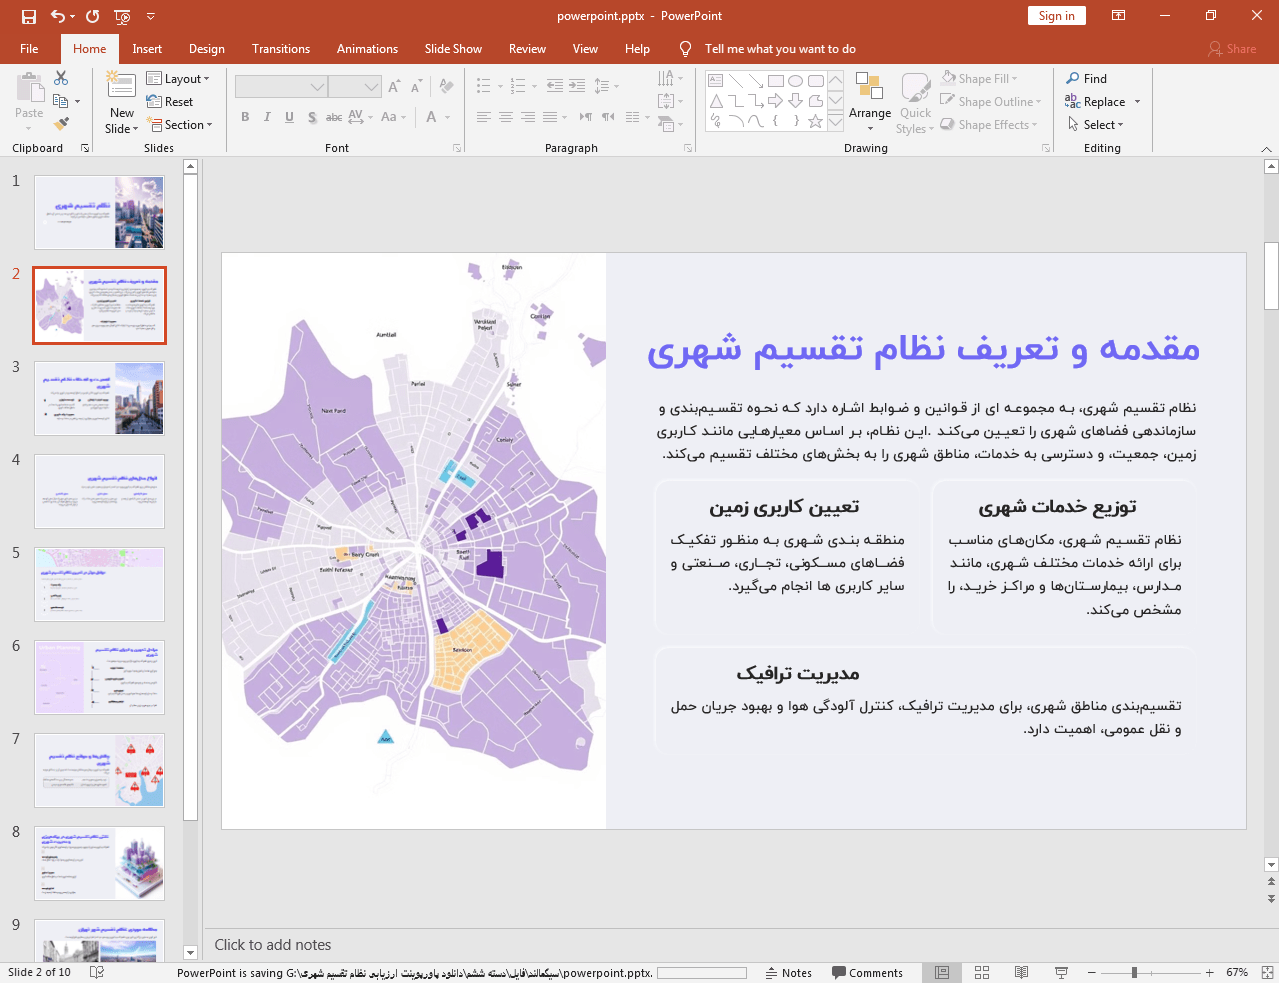Open Quick Styles for shapes
Screen dimensions: 1279x983
click(x=914, y=100)
